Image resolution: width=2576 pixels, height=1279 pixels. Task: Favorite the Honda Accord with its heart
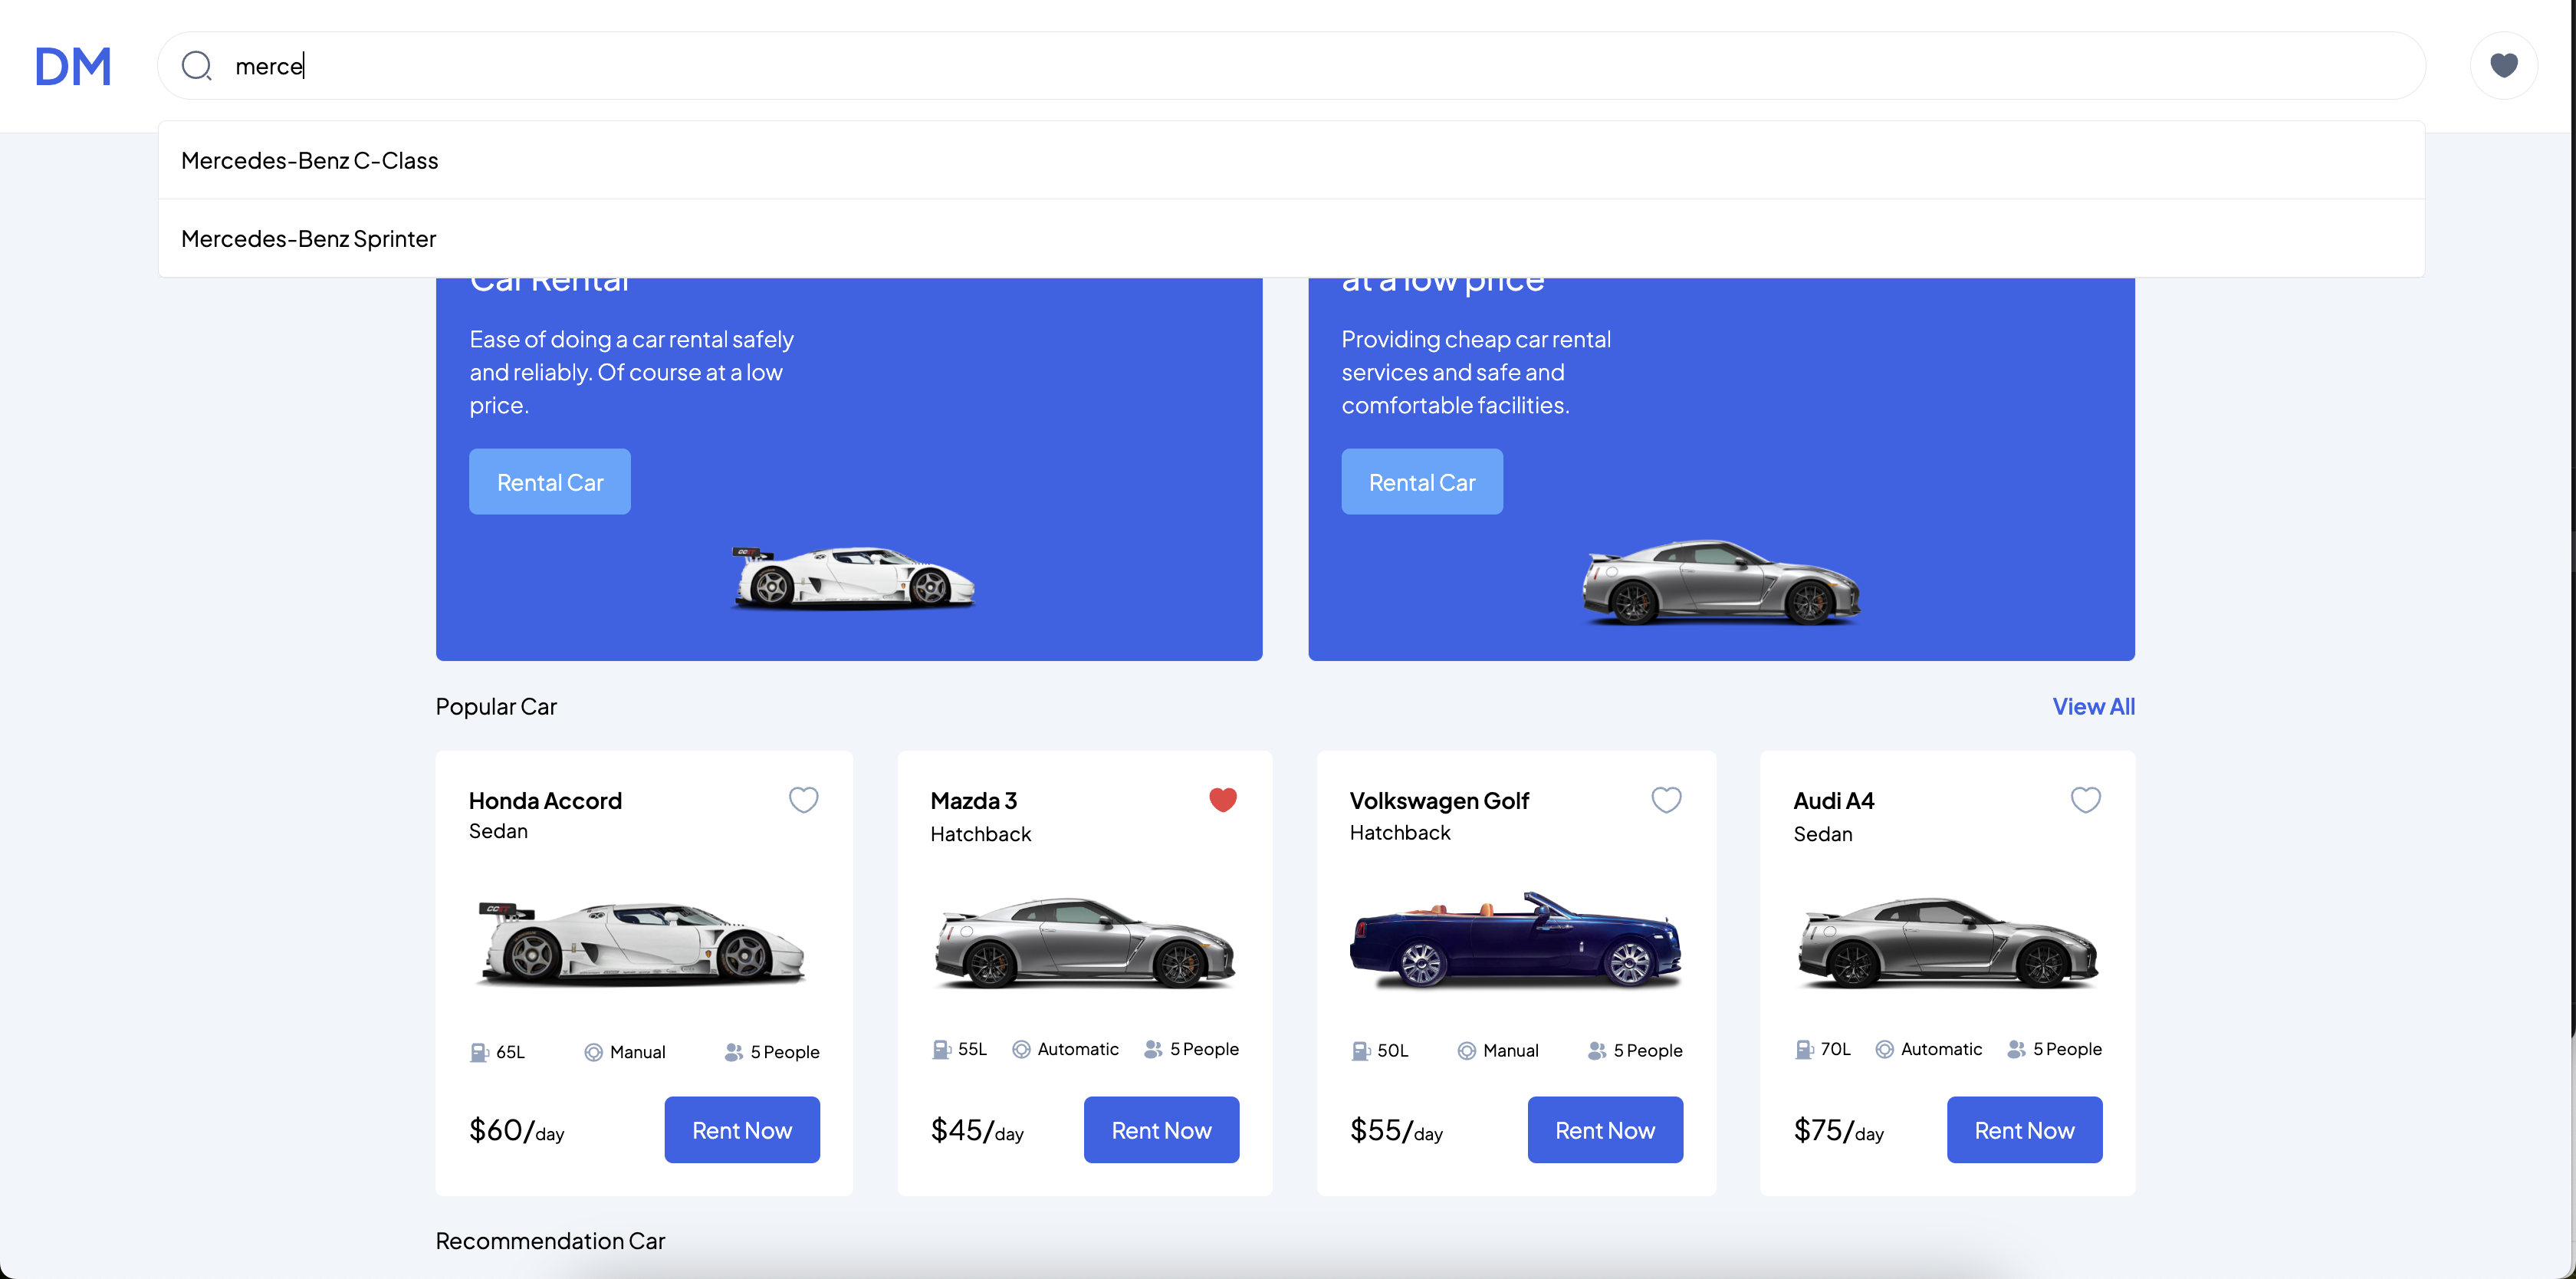[803, 799]
